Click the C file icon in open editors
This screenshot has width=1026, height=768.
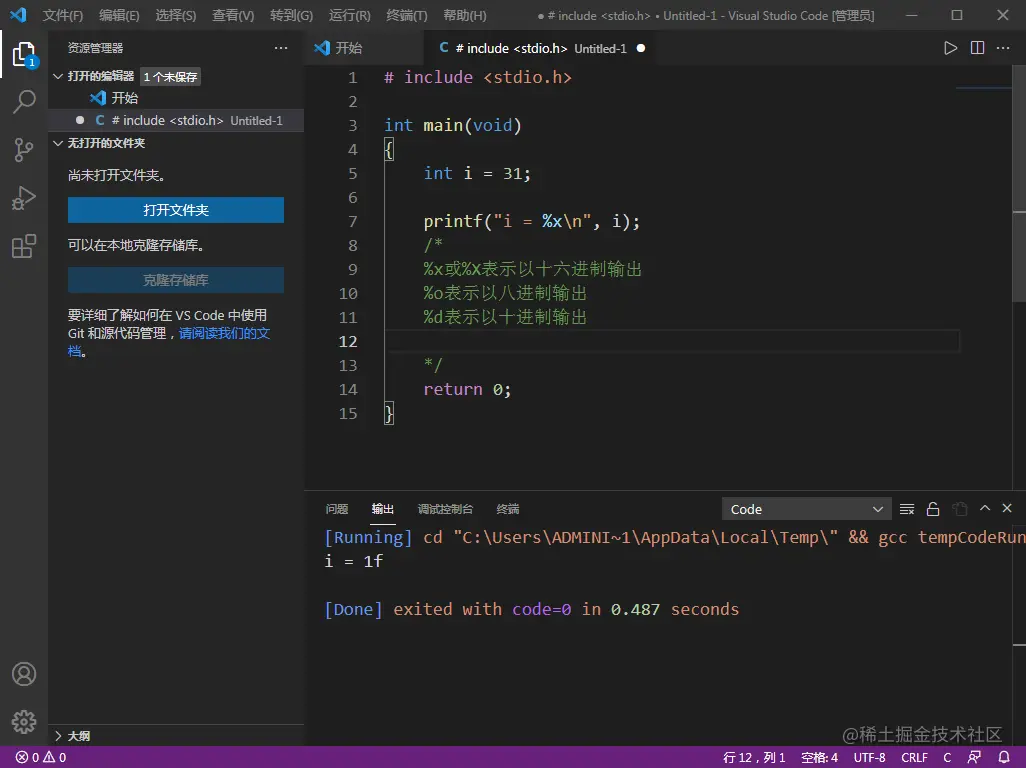[x=100, y=120]
